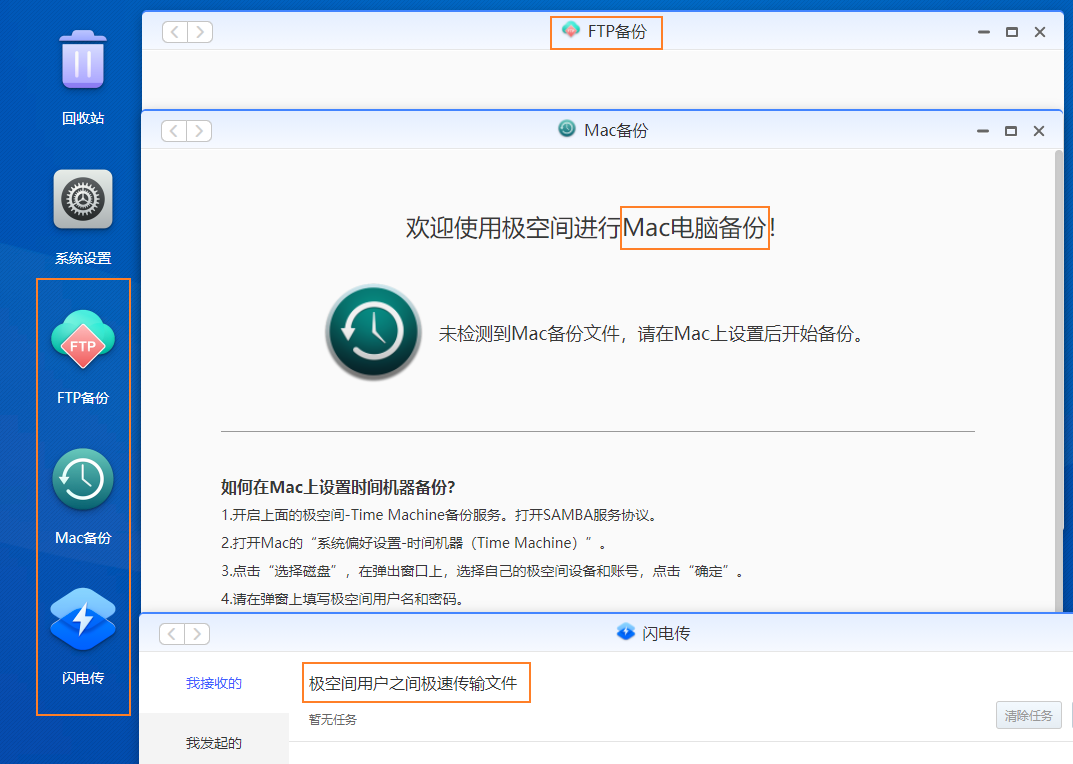This screenshot has height=764, width=1073.
Task: Switch to the 我接收的 tab
Action: point(214,684)
